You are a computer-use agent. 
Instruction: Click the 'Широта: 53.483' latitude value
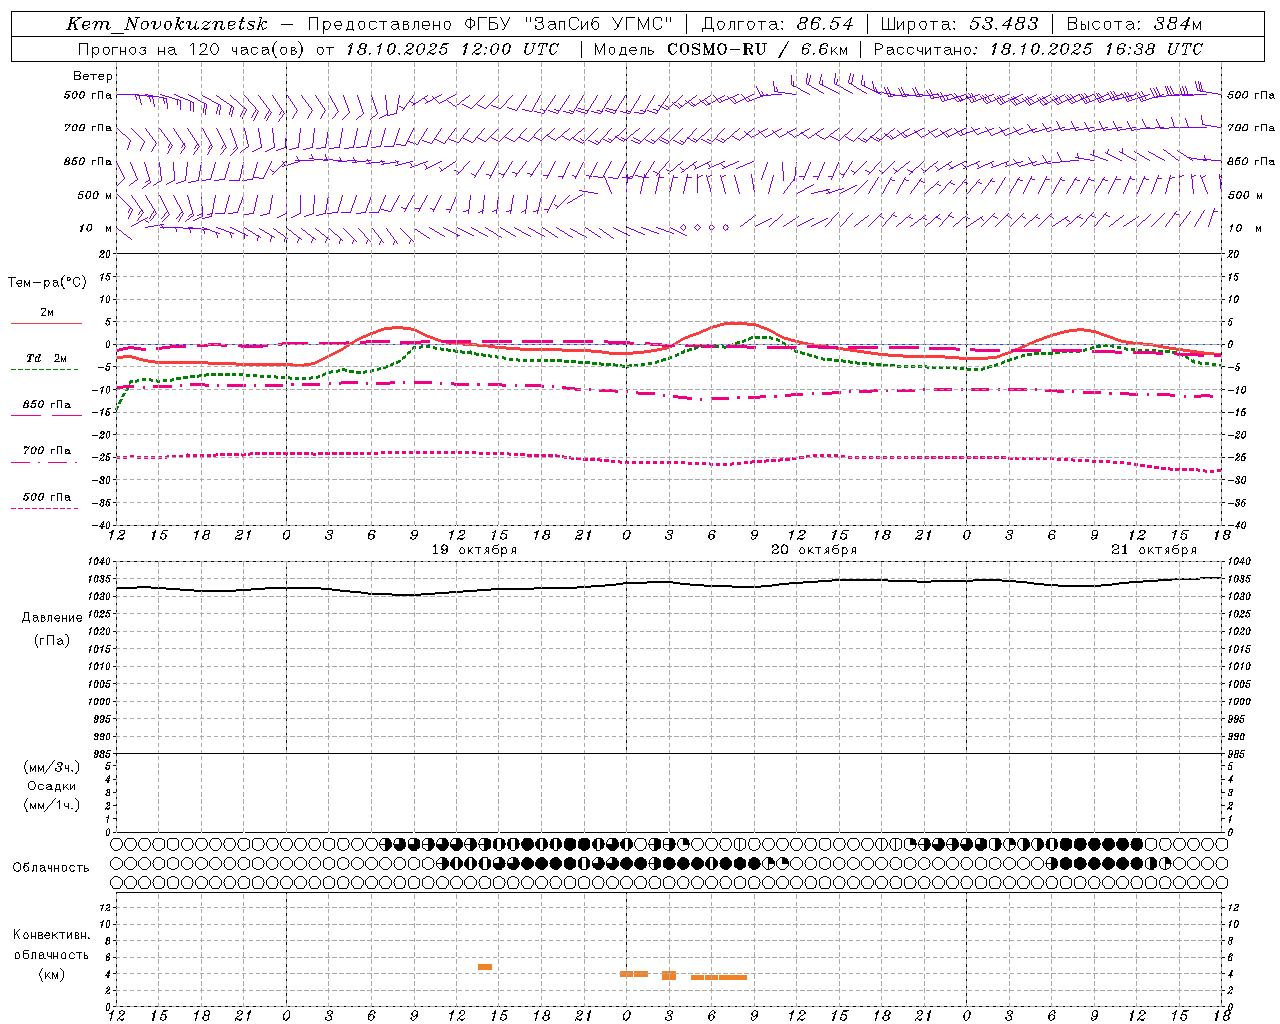(x=959, y=24)
